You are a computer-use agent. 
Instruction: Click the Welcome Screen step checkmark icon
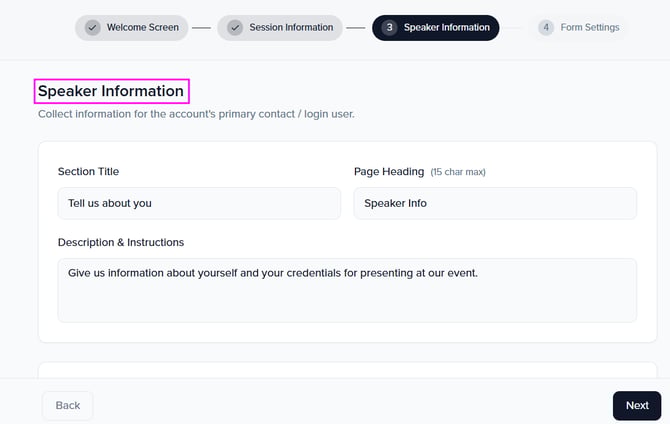click(x=92, y=28)
